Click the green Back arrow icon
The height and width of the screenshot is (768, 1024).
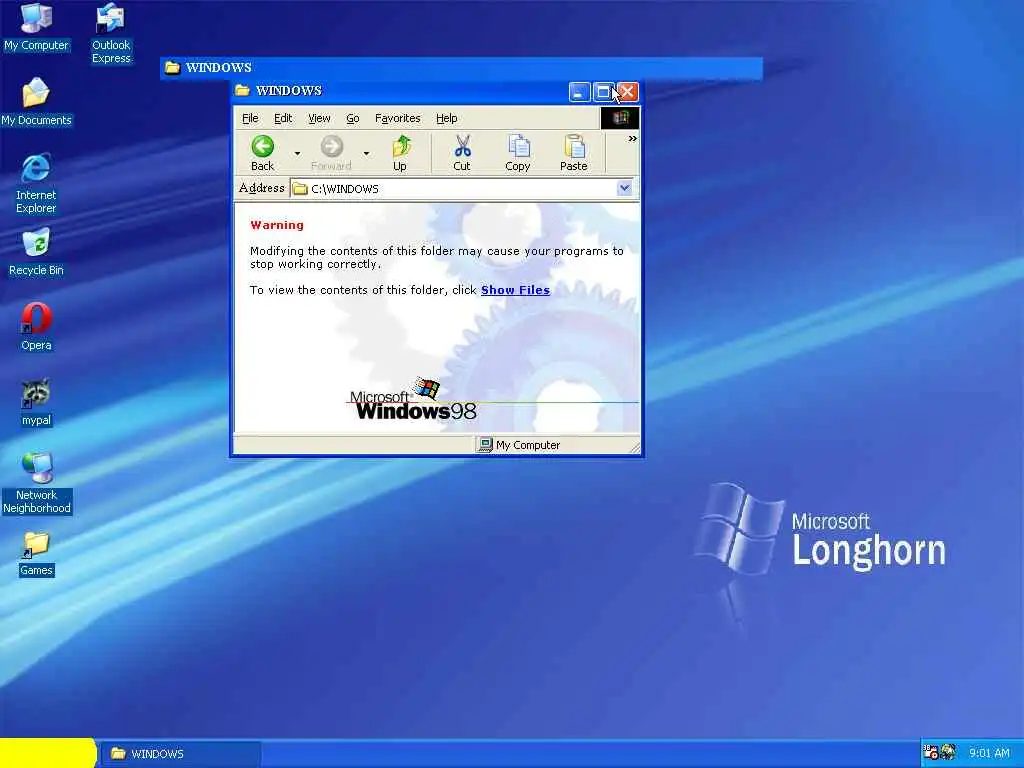[263, 146]
